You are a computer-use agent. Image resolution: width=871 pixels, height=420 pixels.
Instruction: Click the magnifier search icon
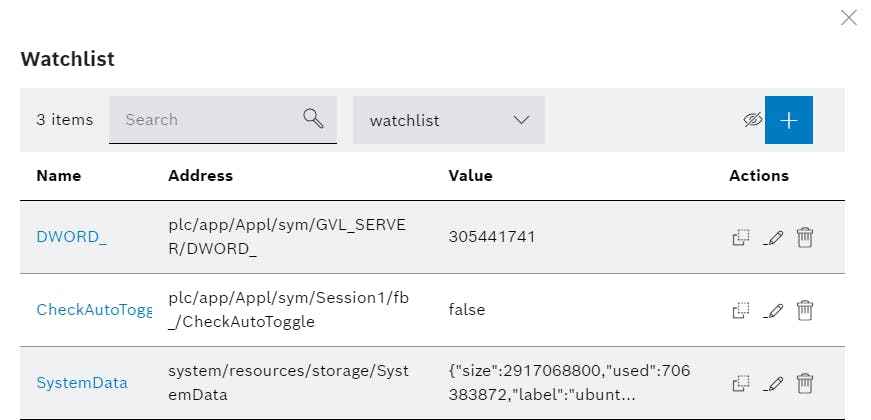pyautogui.click(x=314, y=119)
